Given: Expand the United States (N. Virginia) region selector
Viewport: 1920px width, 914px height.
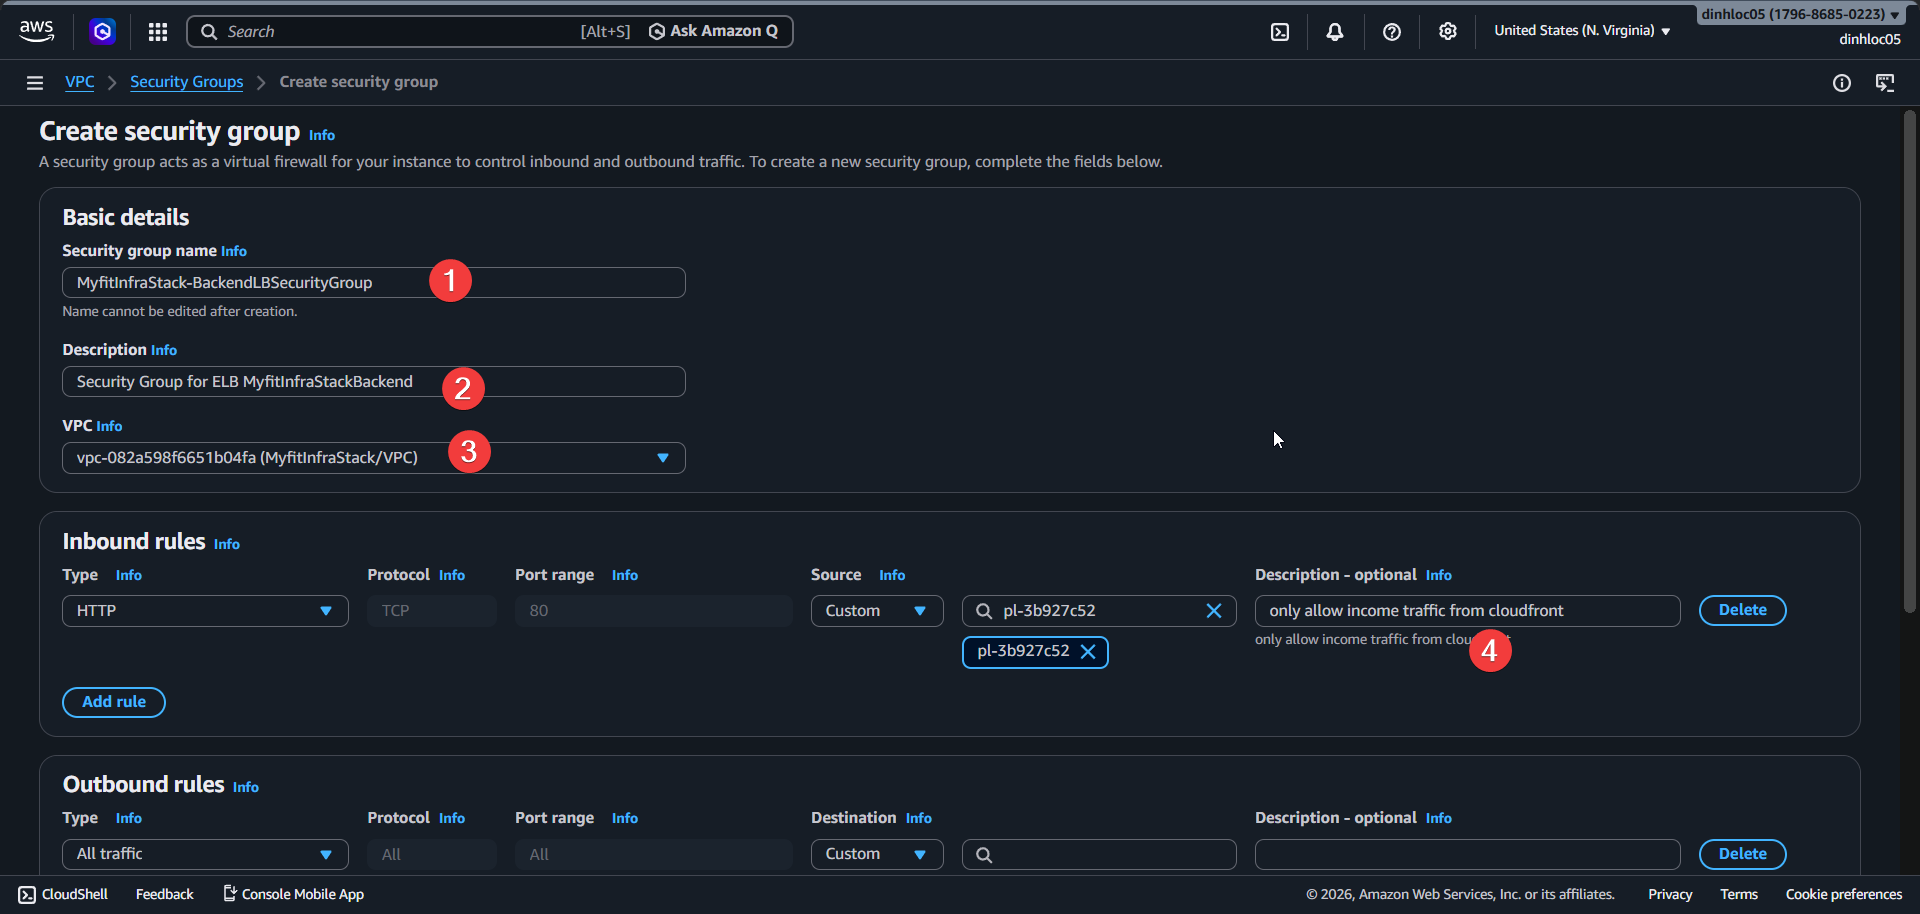Looking at the screenshot, I should [x=1581, y=31].
